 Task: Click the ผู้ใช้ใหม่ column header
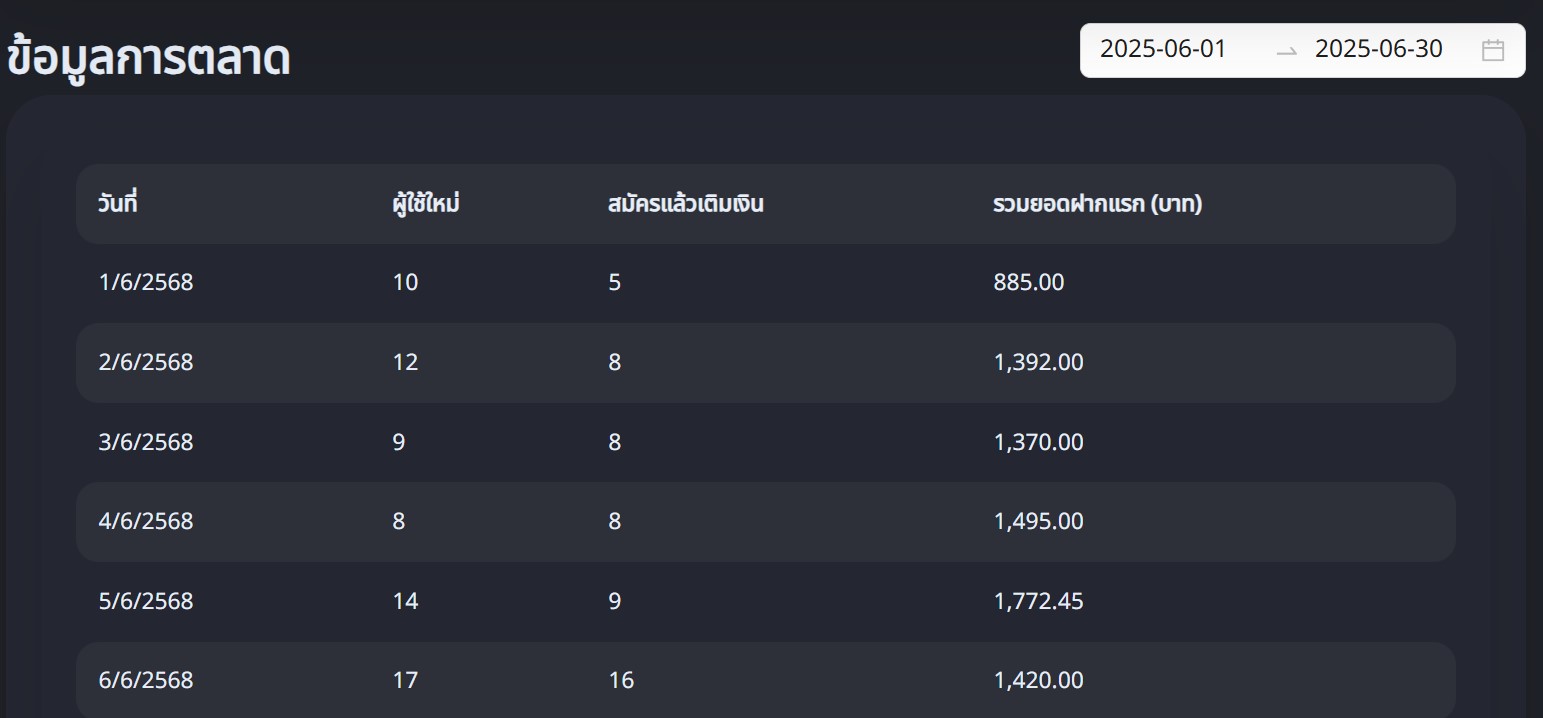pos(426,204)
